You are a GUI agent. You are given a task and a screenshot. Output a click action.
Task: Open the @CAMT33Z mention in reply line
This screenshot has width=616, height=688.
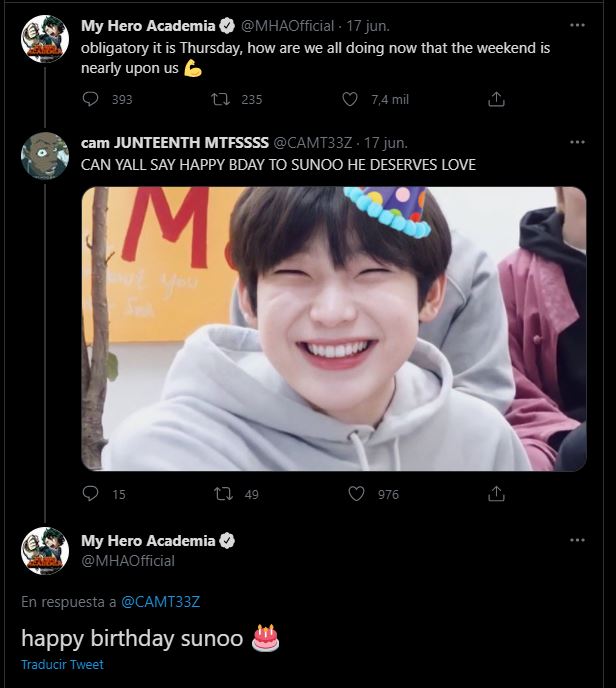(x=160, y=601)
